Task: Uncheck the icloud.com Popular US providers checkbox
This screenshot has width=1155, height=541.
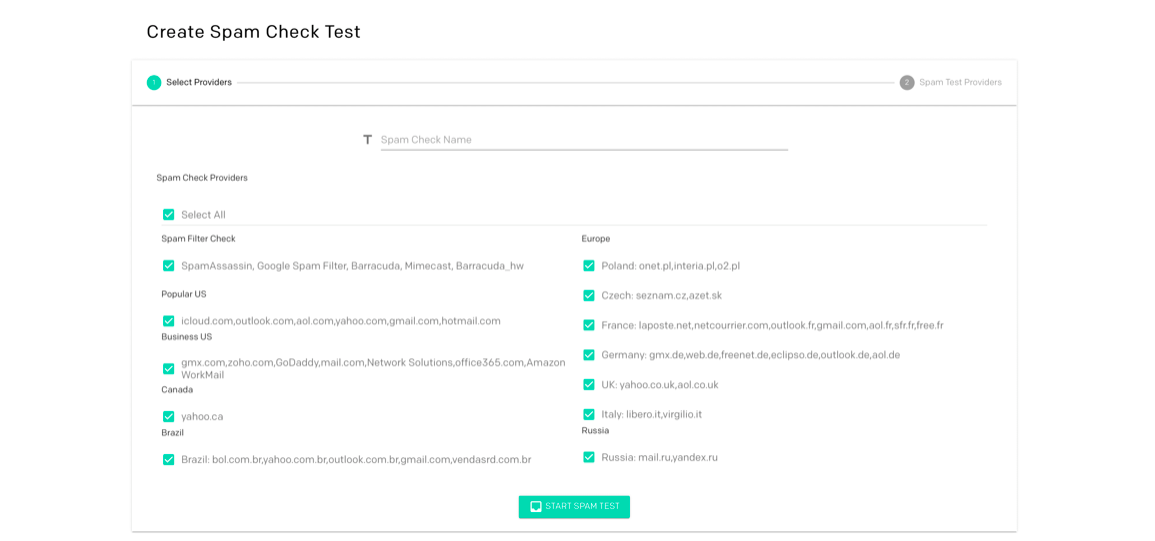Action: [x=169, y=321]
